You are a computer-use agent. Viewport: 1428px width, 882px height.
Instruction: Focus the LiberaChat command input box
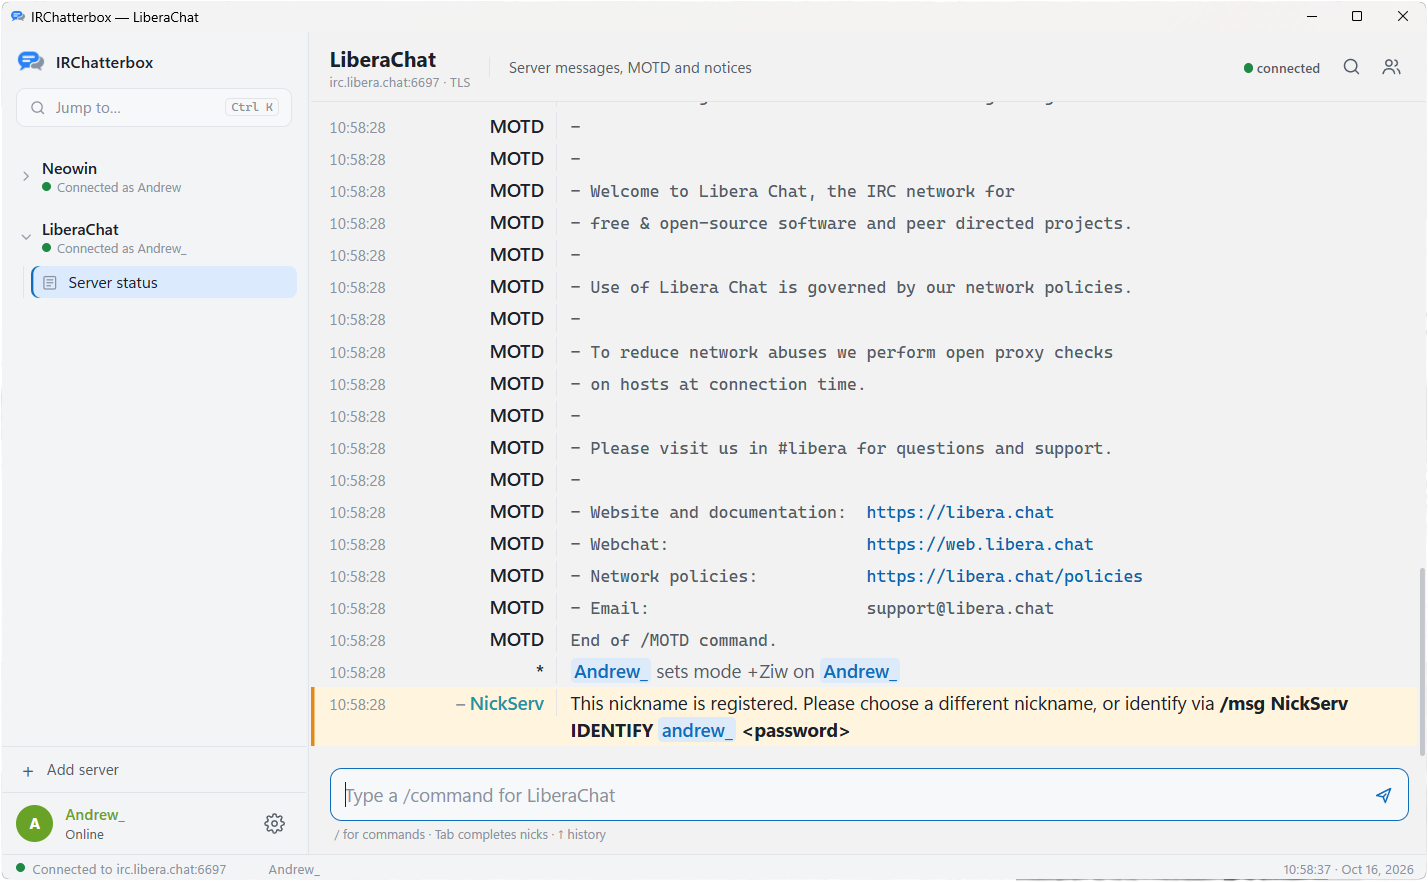(869, 795)
